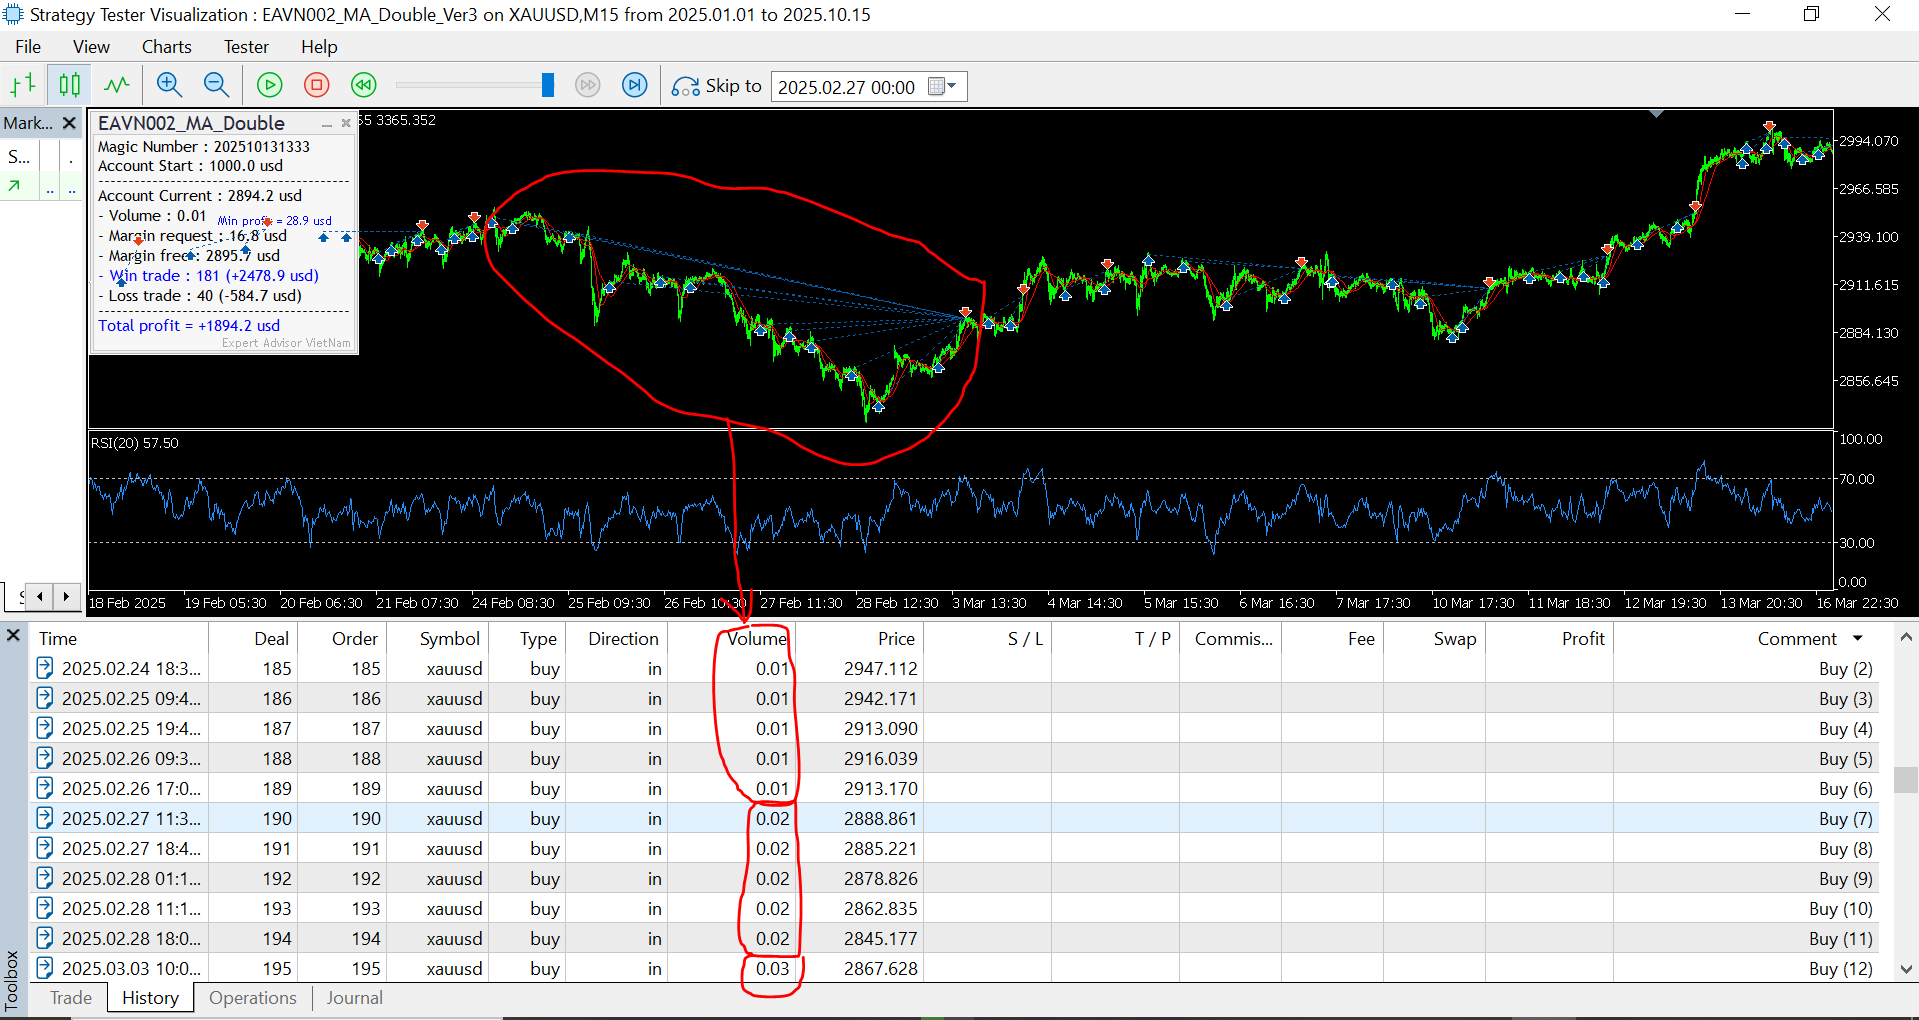Open the Tester menu

click(x=246, y=47)
